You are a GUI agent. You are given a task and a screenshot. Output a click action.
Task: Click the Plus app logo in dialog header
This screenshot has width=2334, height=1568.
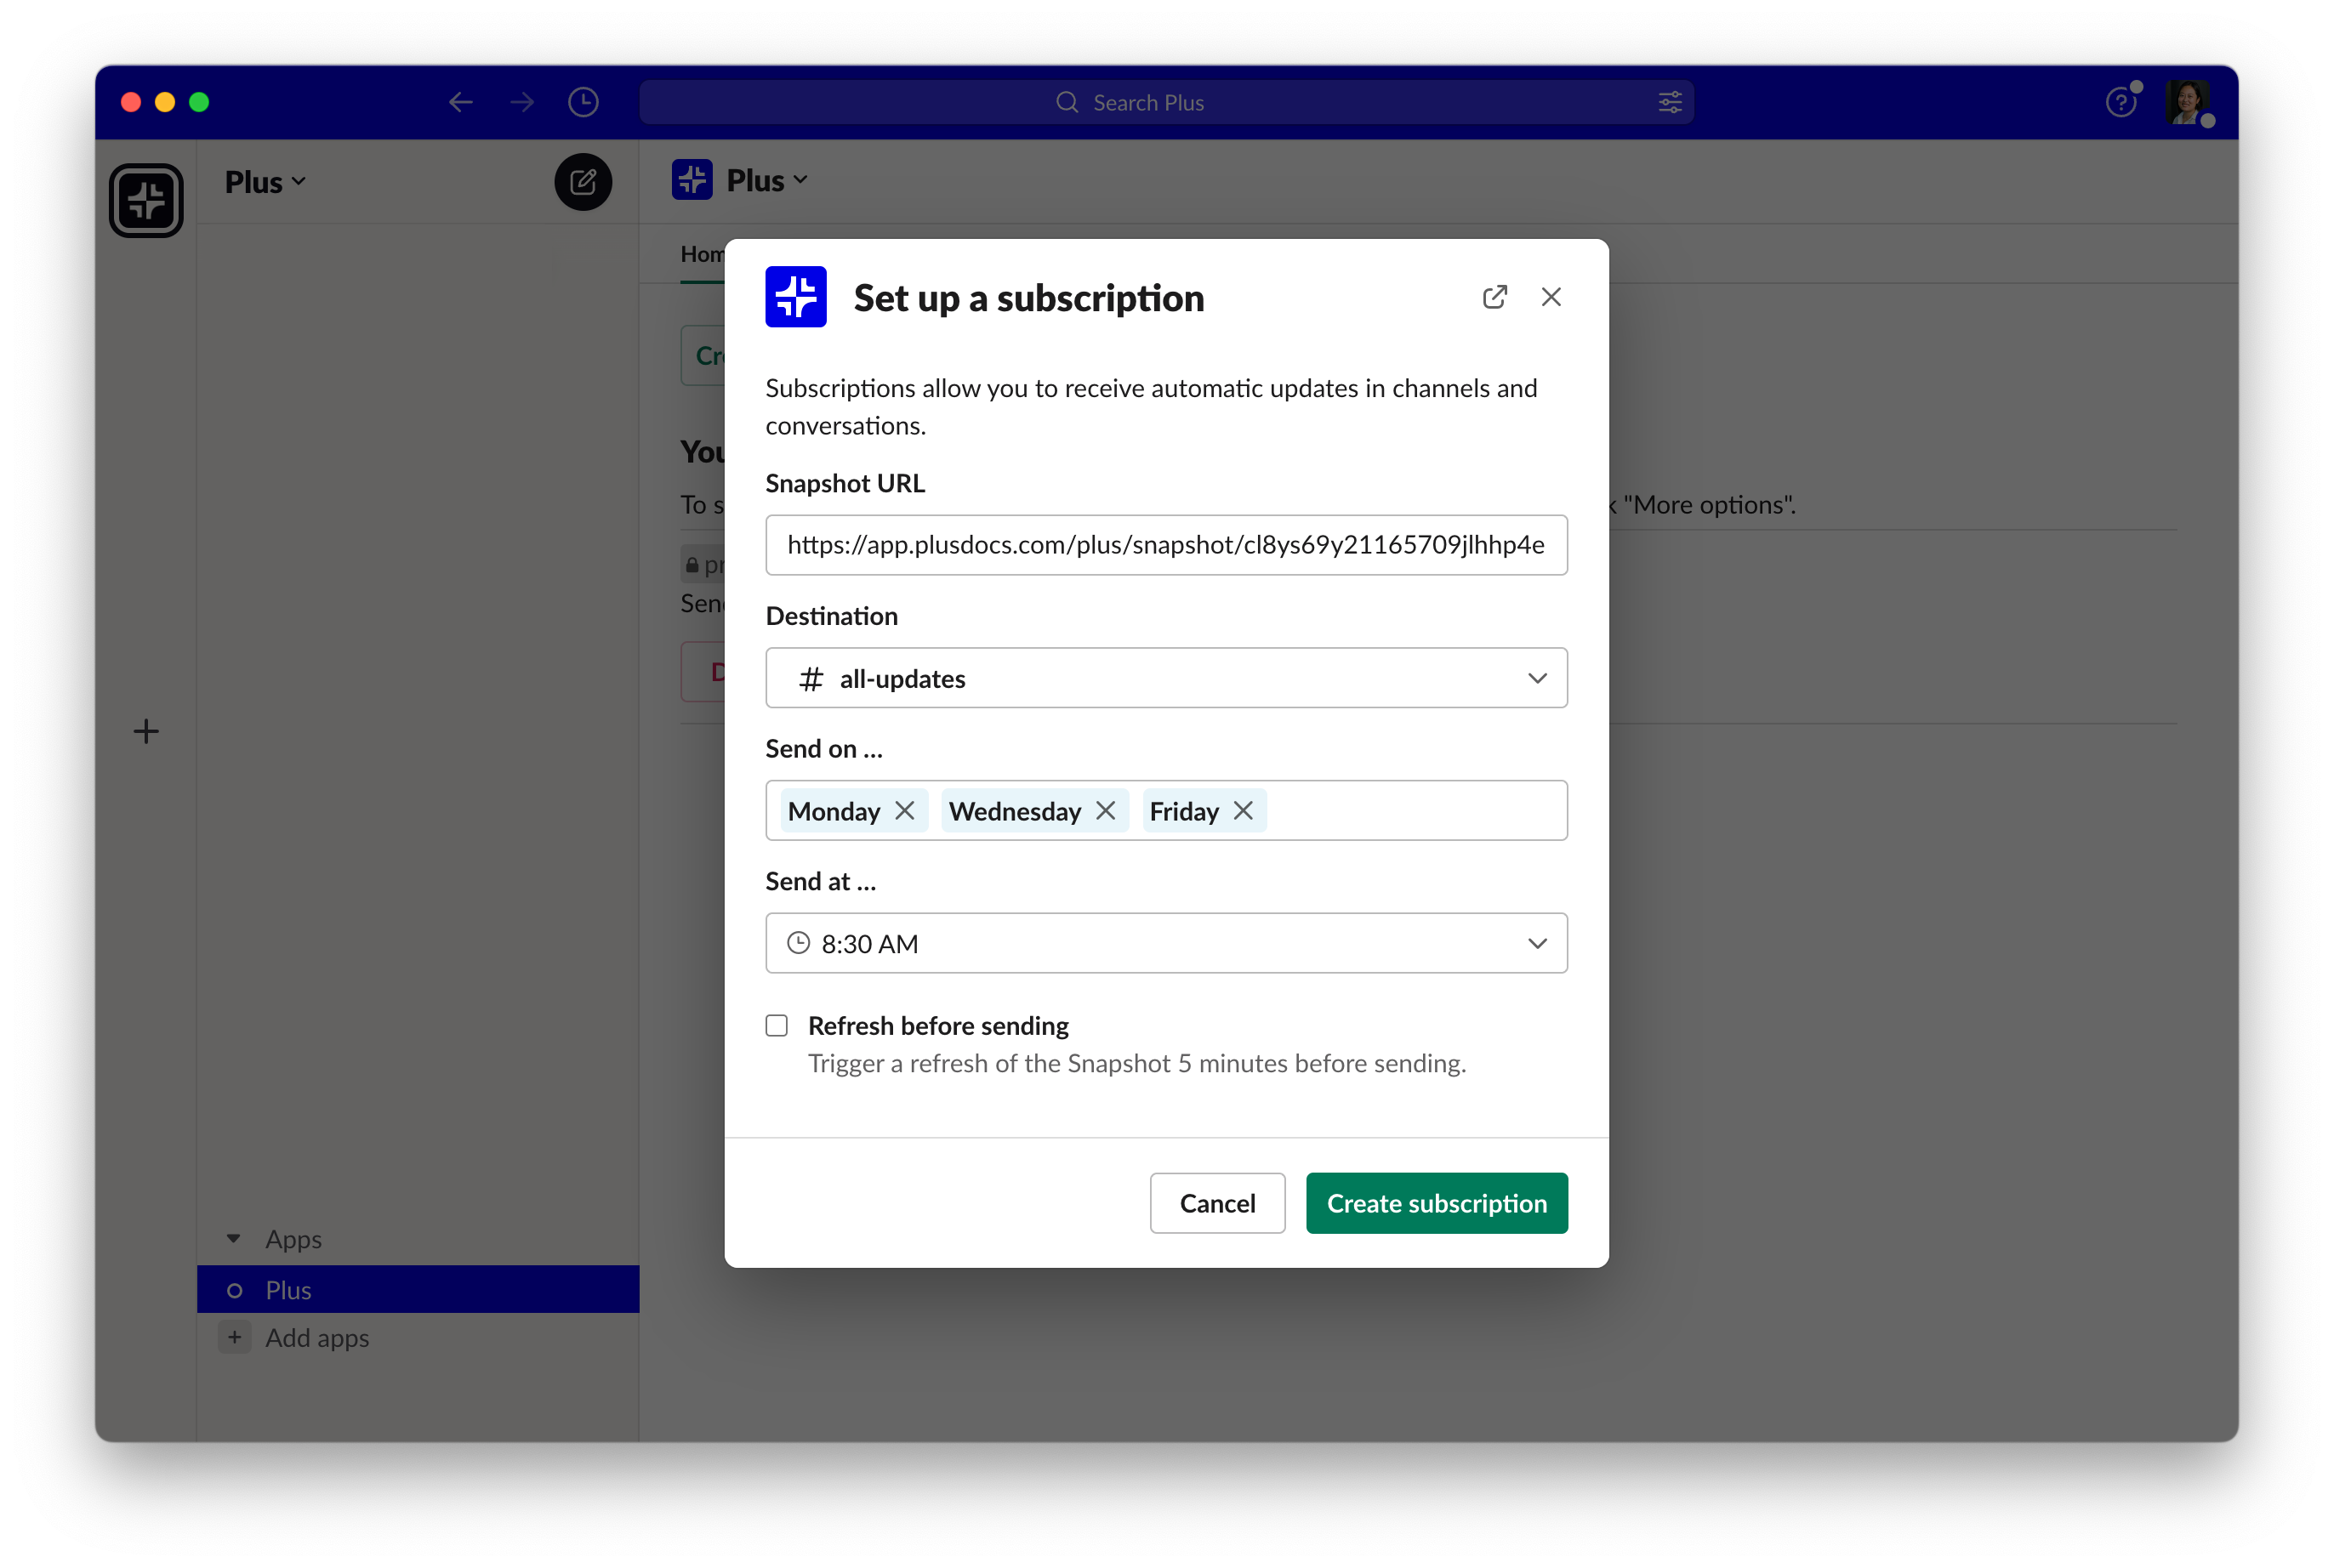796,297
